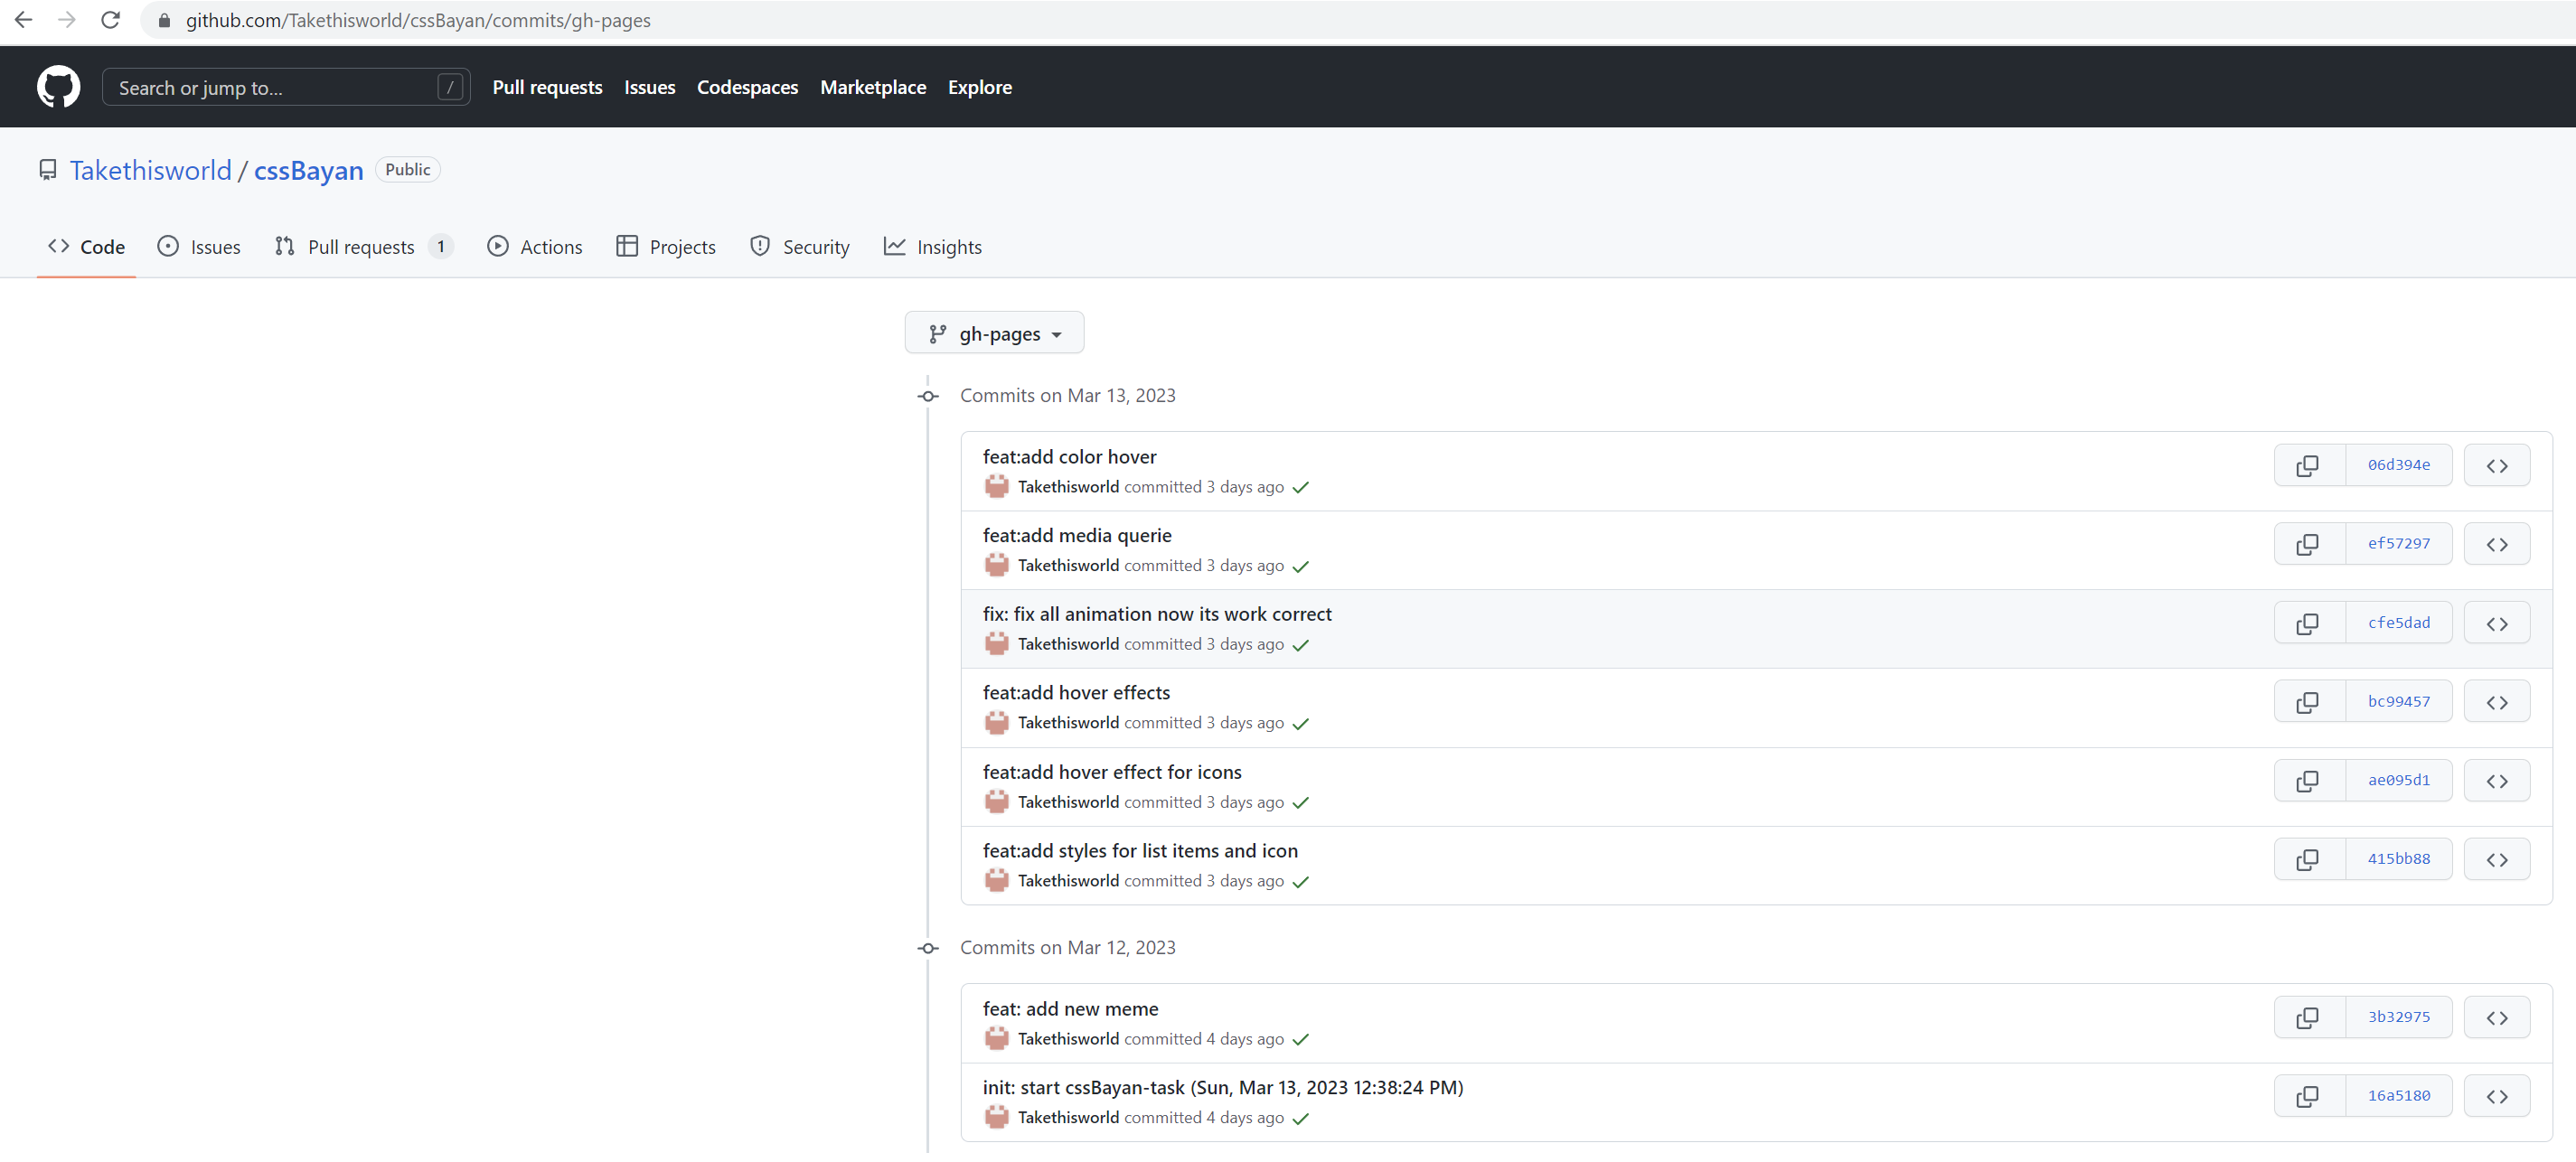
Task: Browse repository files at commit cfe5dad
Action: coord(2497,622)
